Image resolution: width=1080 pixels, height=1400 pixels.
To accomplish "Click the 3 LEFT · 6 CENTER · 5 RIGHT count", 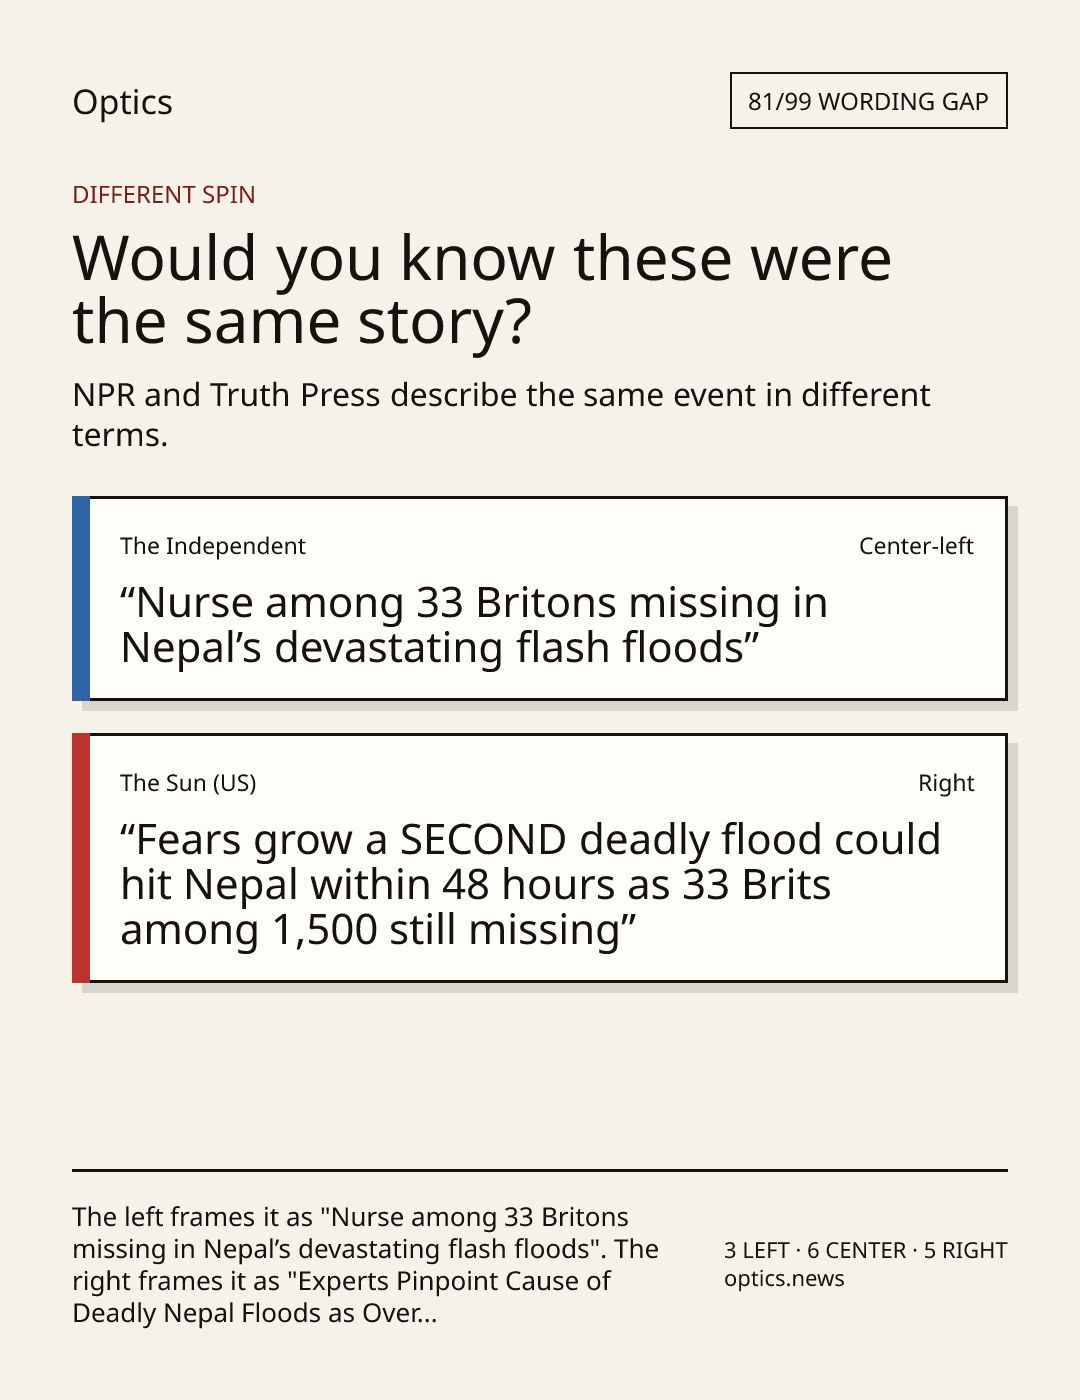I will coord(866,1250).
